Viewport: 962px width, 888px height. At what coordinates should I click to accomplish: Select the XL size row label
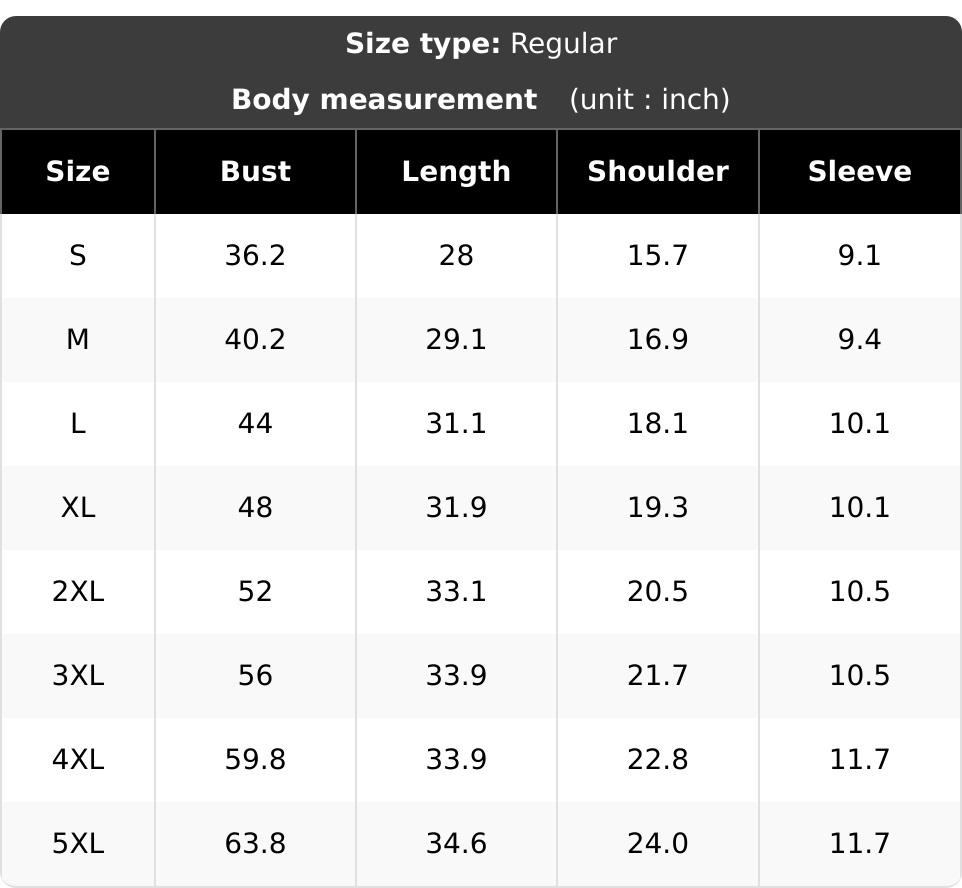(x=78, y=508)
